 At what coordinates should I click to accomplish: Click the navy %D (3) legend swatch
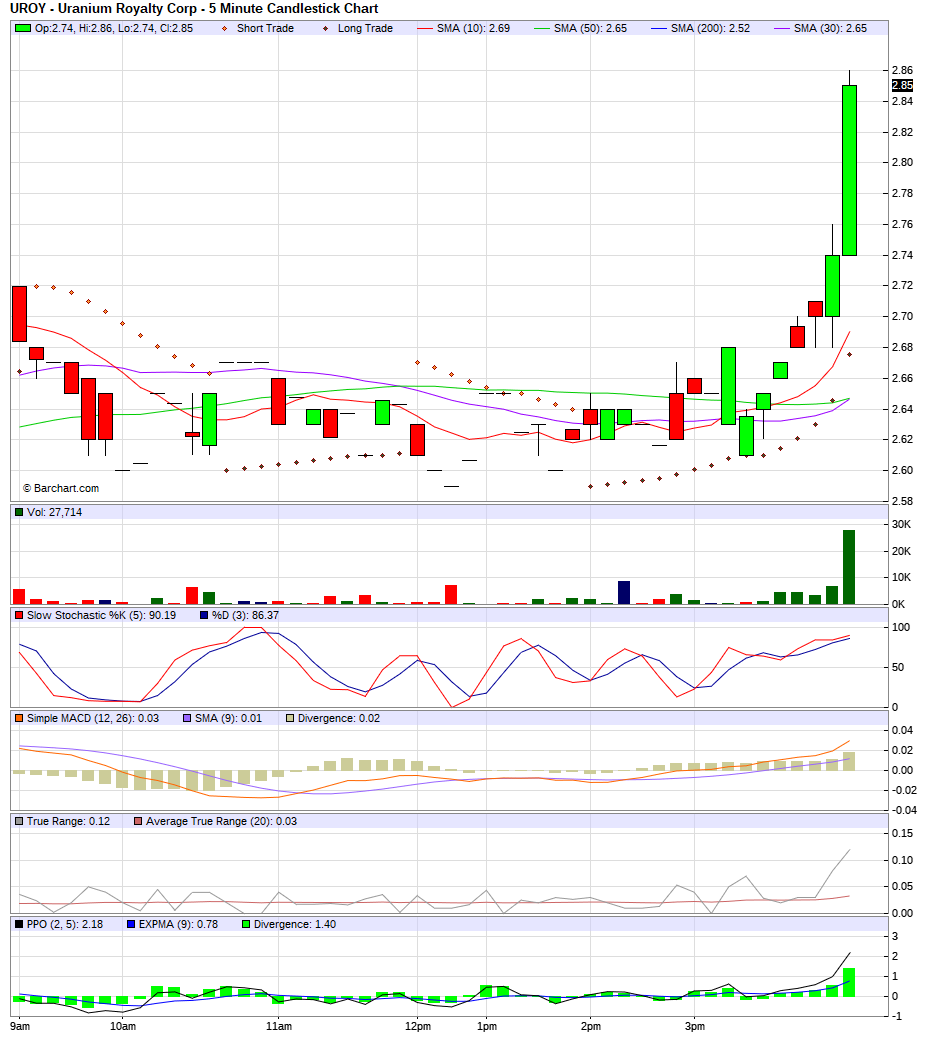pos(204,615)
